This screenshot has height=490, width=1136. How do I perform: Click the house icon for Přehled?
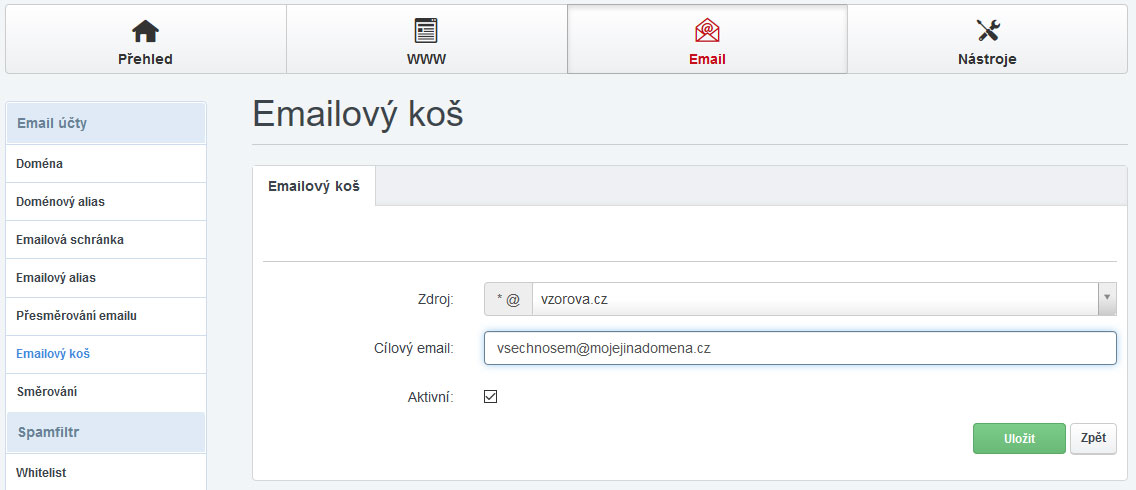click(145, 31)
